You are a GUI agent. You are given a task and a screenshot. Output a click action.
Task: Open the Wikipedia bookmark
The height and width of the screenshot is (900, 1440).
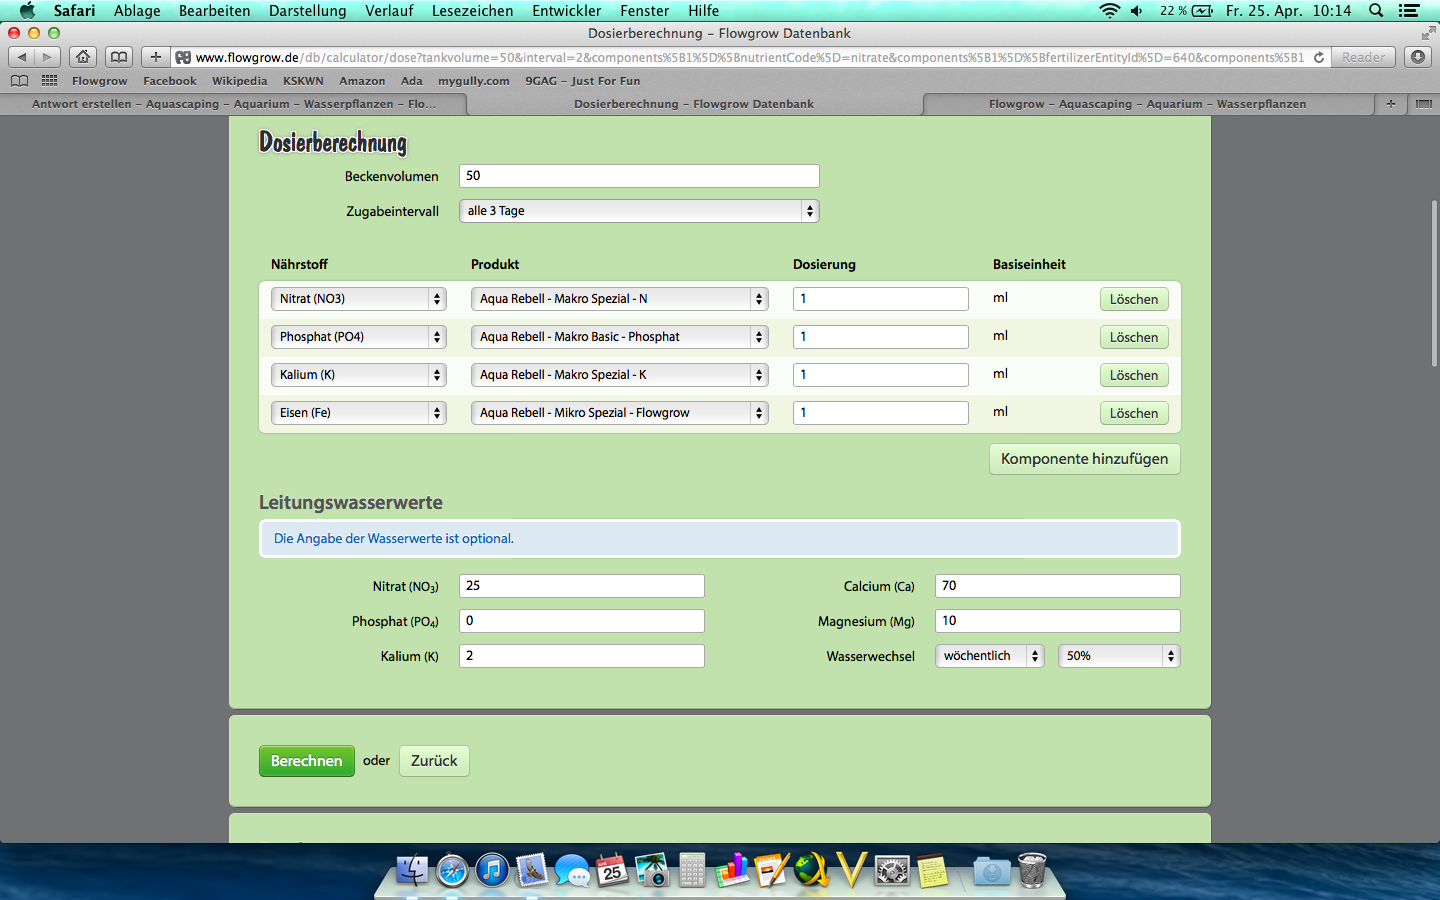click(239, 81)
